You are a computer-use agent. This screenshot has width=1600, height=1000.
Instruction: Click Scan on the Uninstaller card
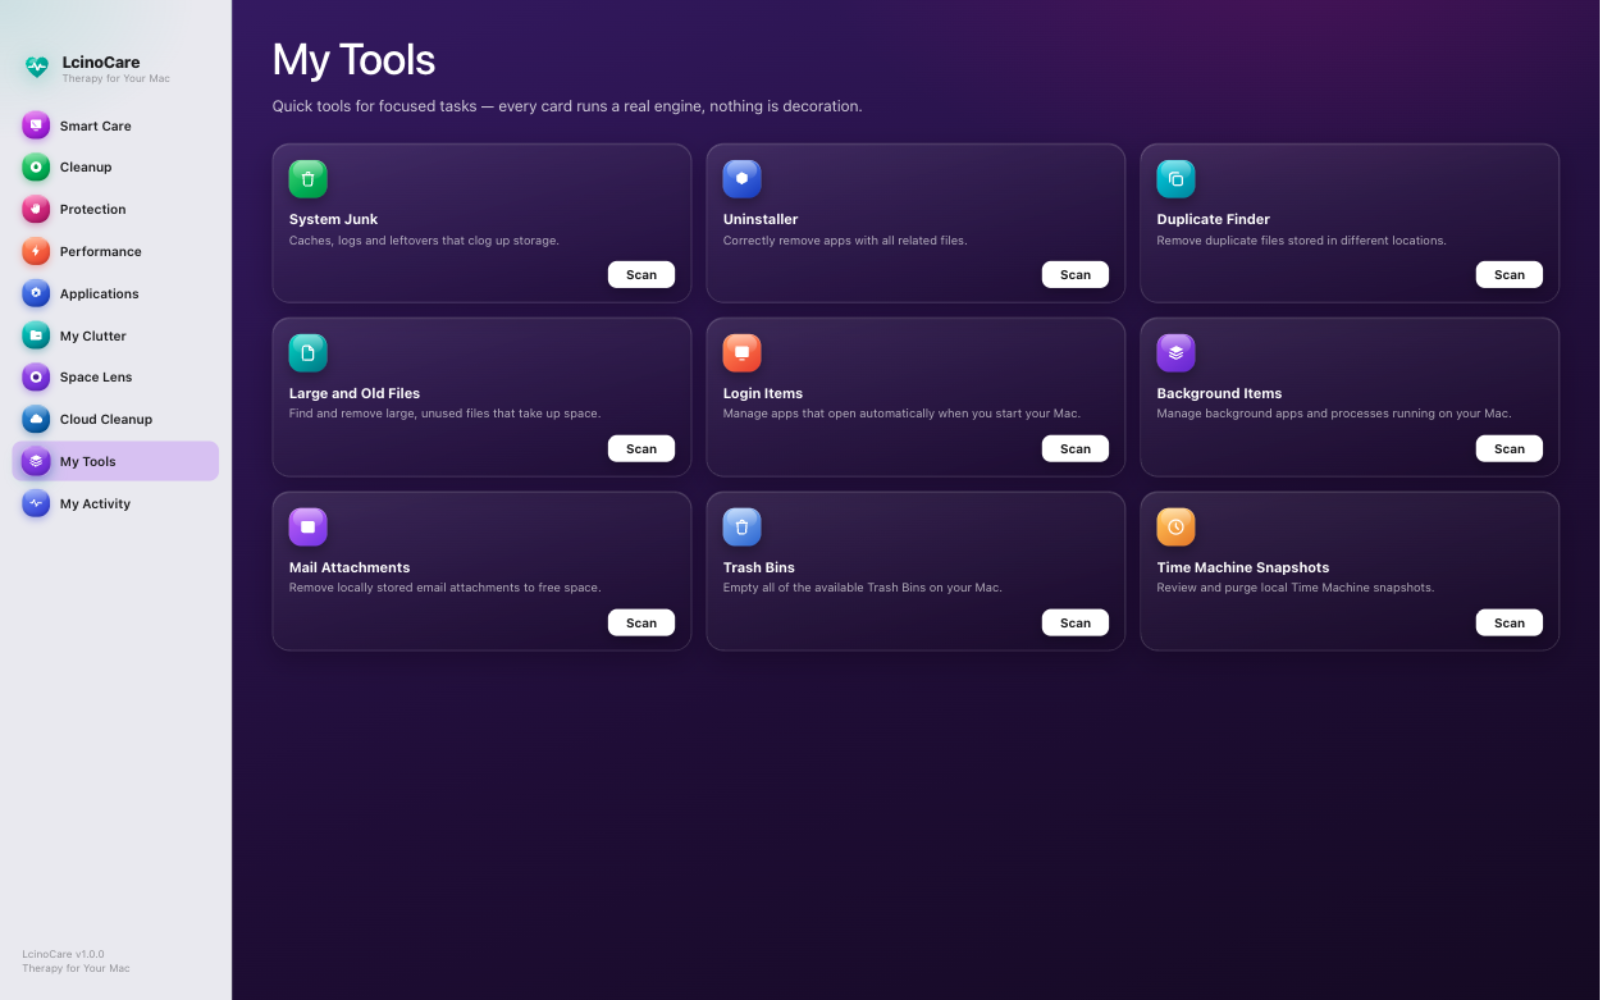pos(1075,275)
